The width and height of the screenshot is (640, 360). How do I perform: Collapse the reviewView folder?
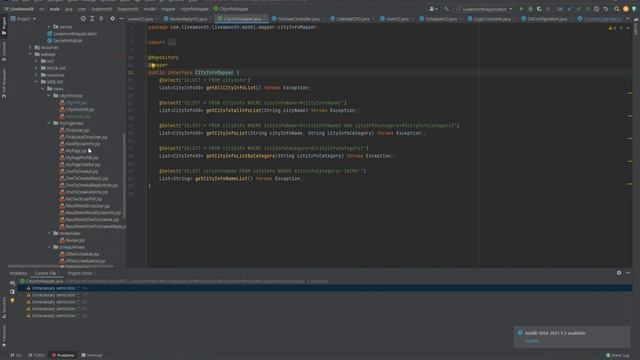tap(49, 233)
